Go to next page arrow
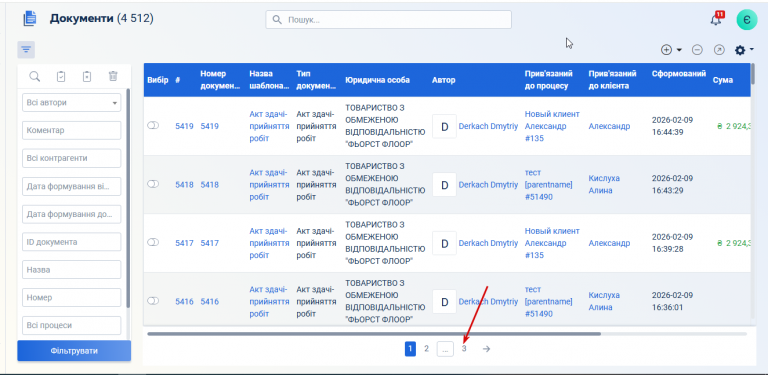The height and width of the screenshot is (375, 768). tap(486, 349)
